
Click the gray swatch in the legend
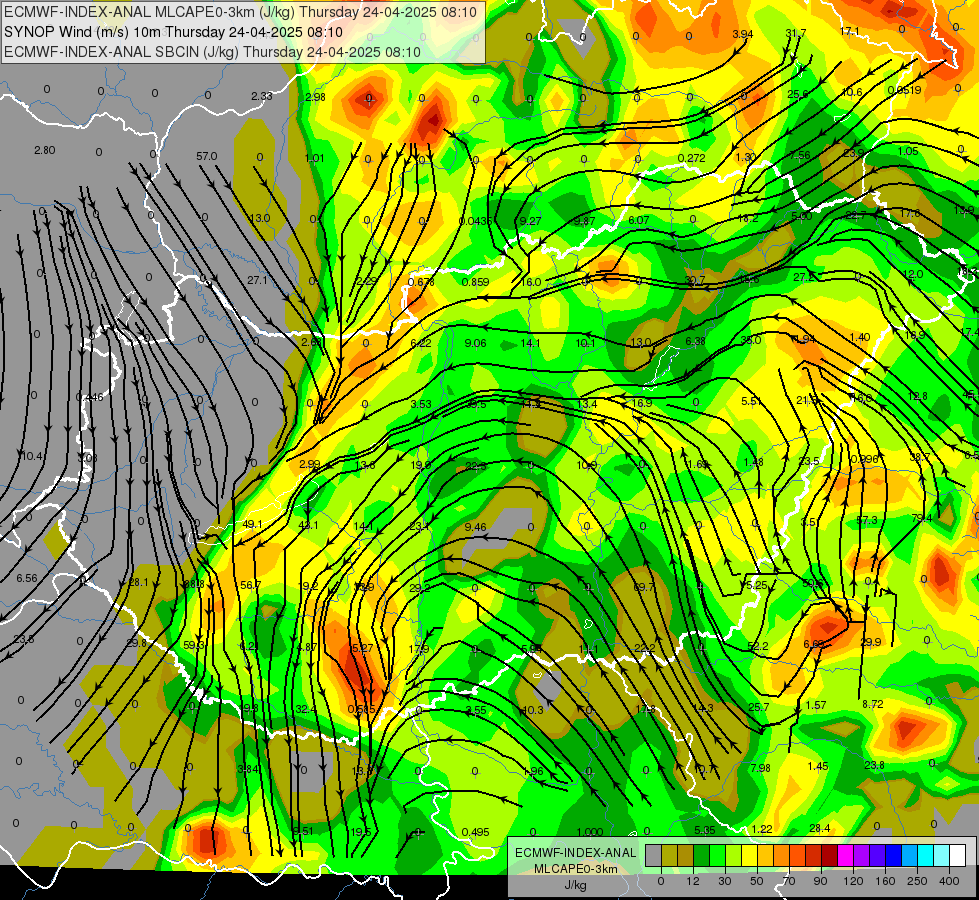654,855
